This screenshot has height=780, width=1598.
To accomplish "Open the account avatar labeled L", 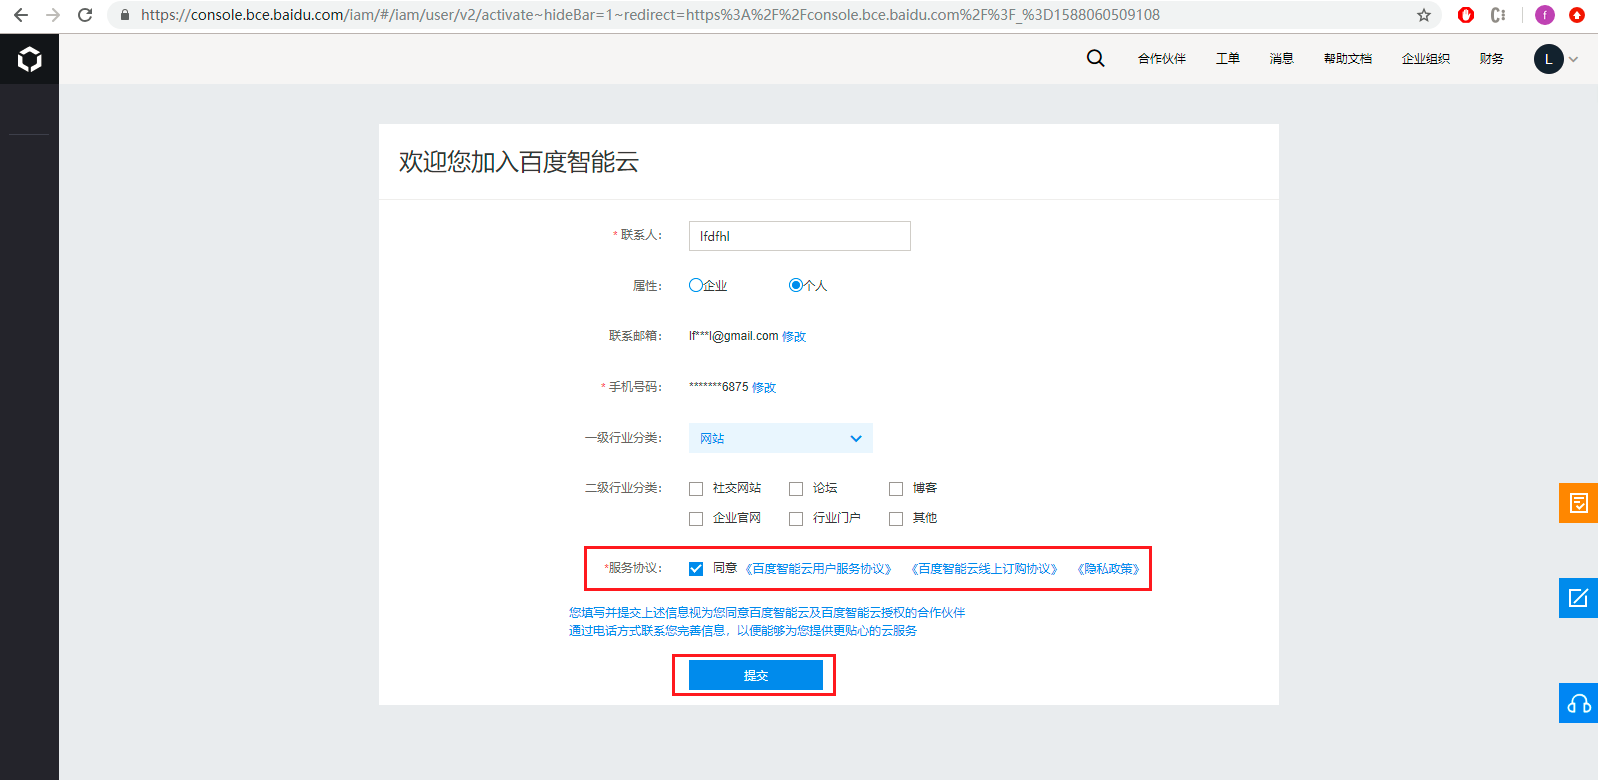I will [x=1549, y=59].
